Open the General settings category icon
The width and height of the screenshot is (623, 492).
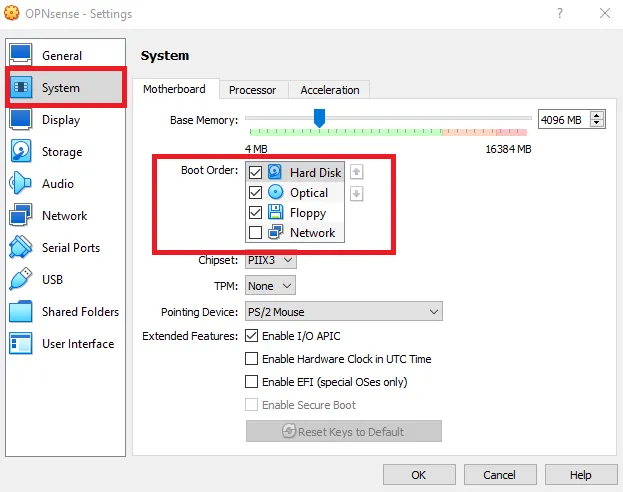(21, 55)
